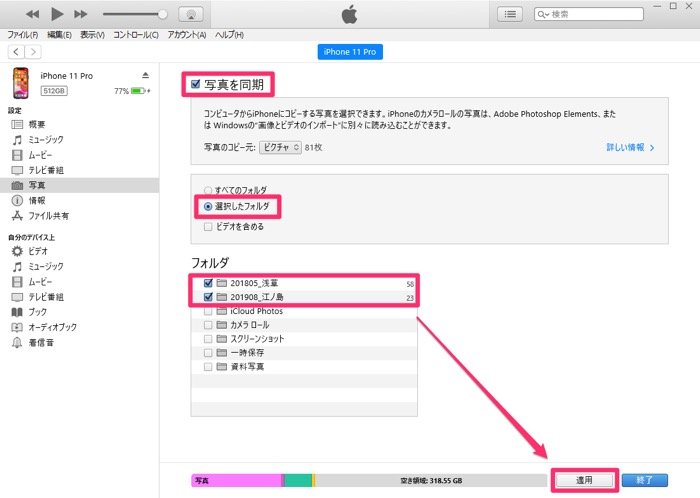Go forward with the right arrow
The height and width of the screenshot is (498, 700).
tap(33, 52)
